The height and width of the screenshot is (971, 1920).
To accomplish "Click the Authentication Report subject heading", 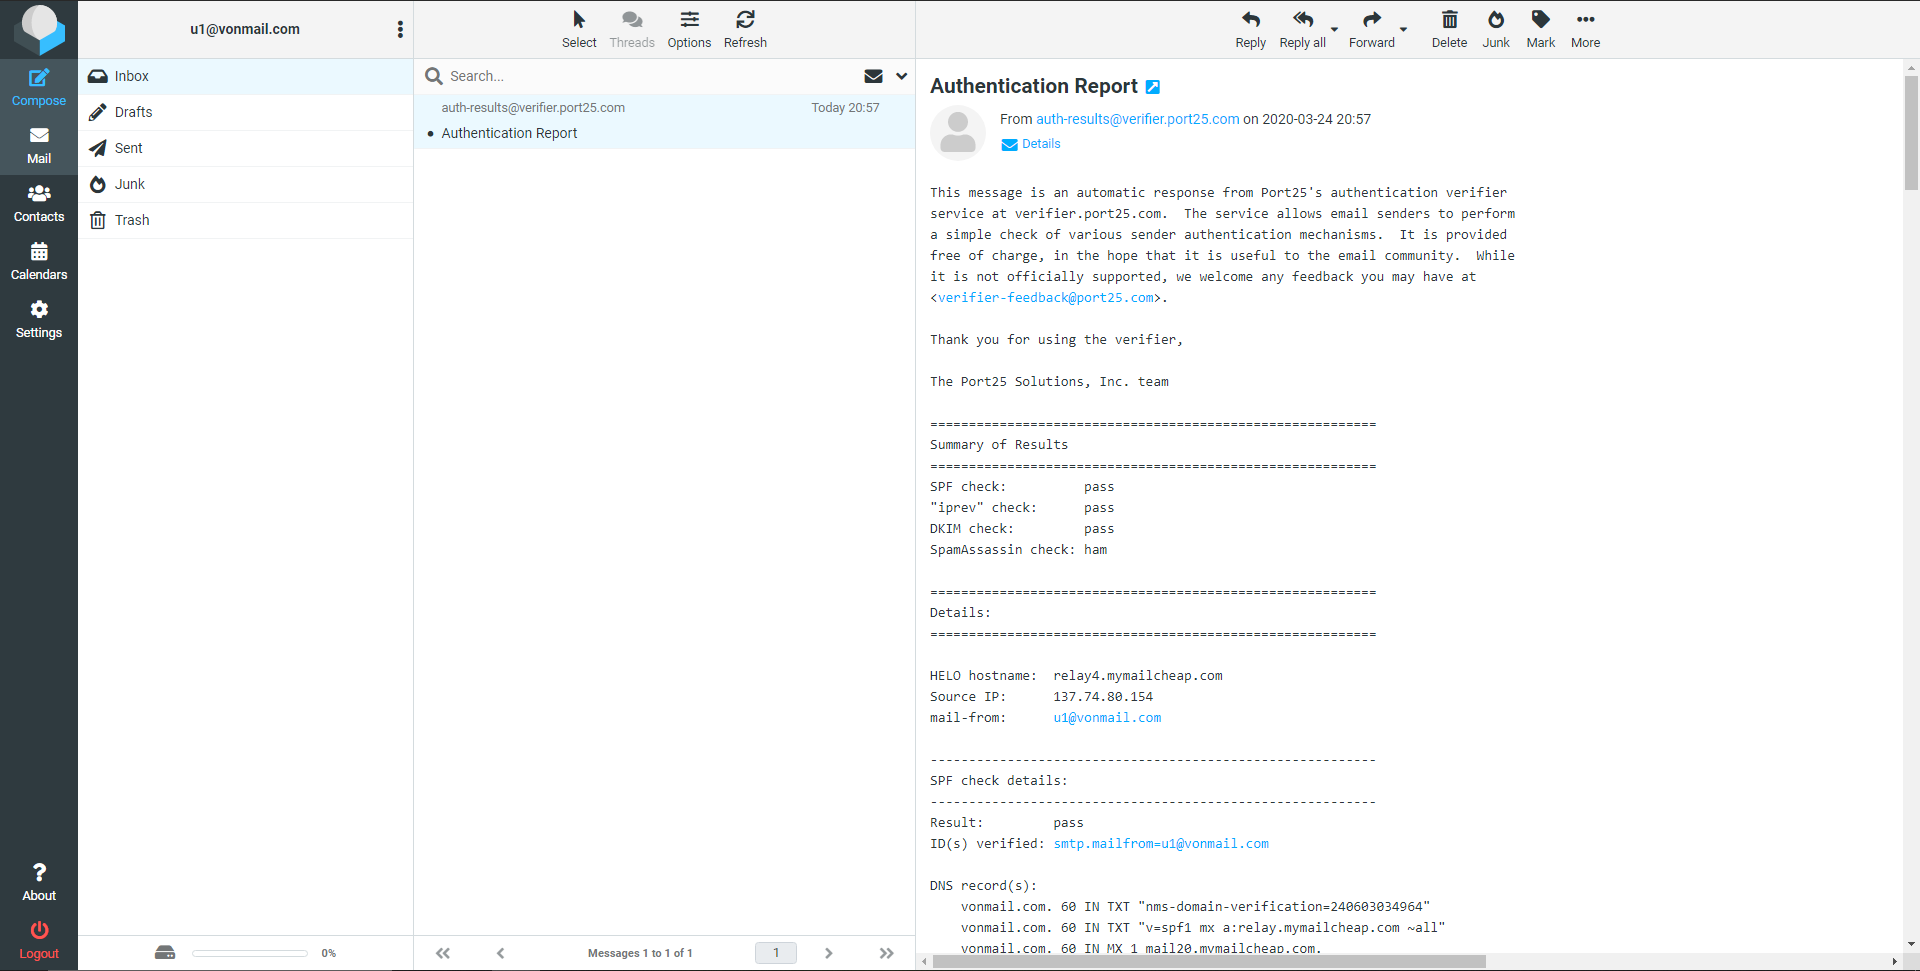I will click(x=1034, y=86).
